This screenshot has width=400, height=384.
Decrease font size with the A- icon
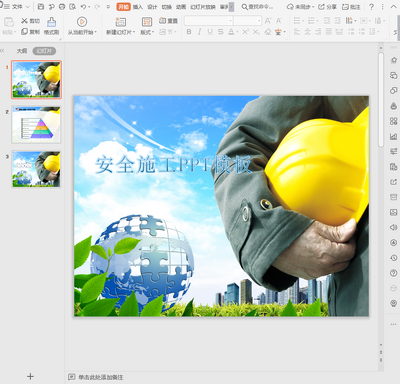(279, 21)
